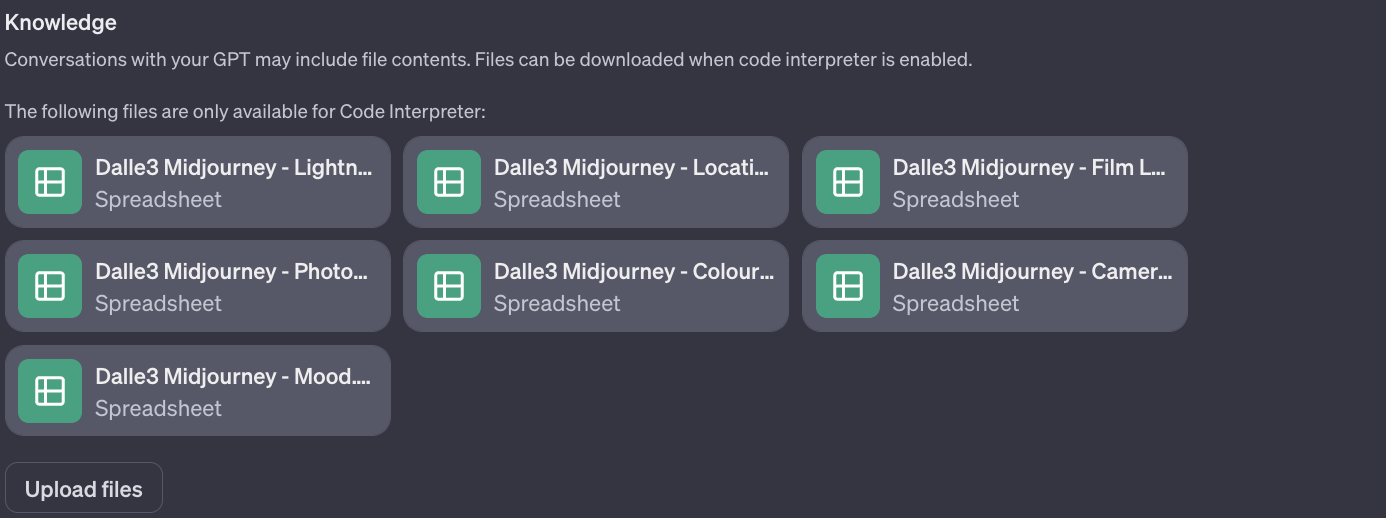
Task: Select the Dalle3 Midjourney - Locati... file name
Action: click(632, 168)
